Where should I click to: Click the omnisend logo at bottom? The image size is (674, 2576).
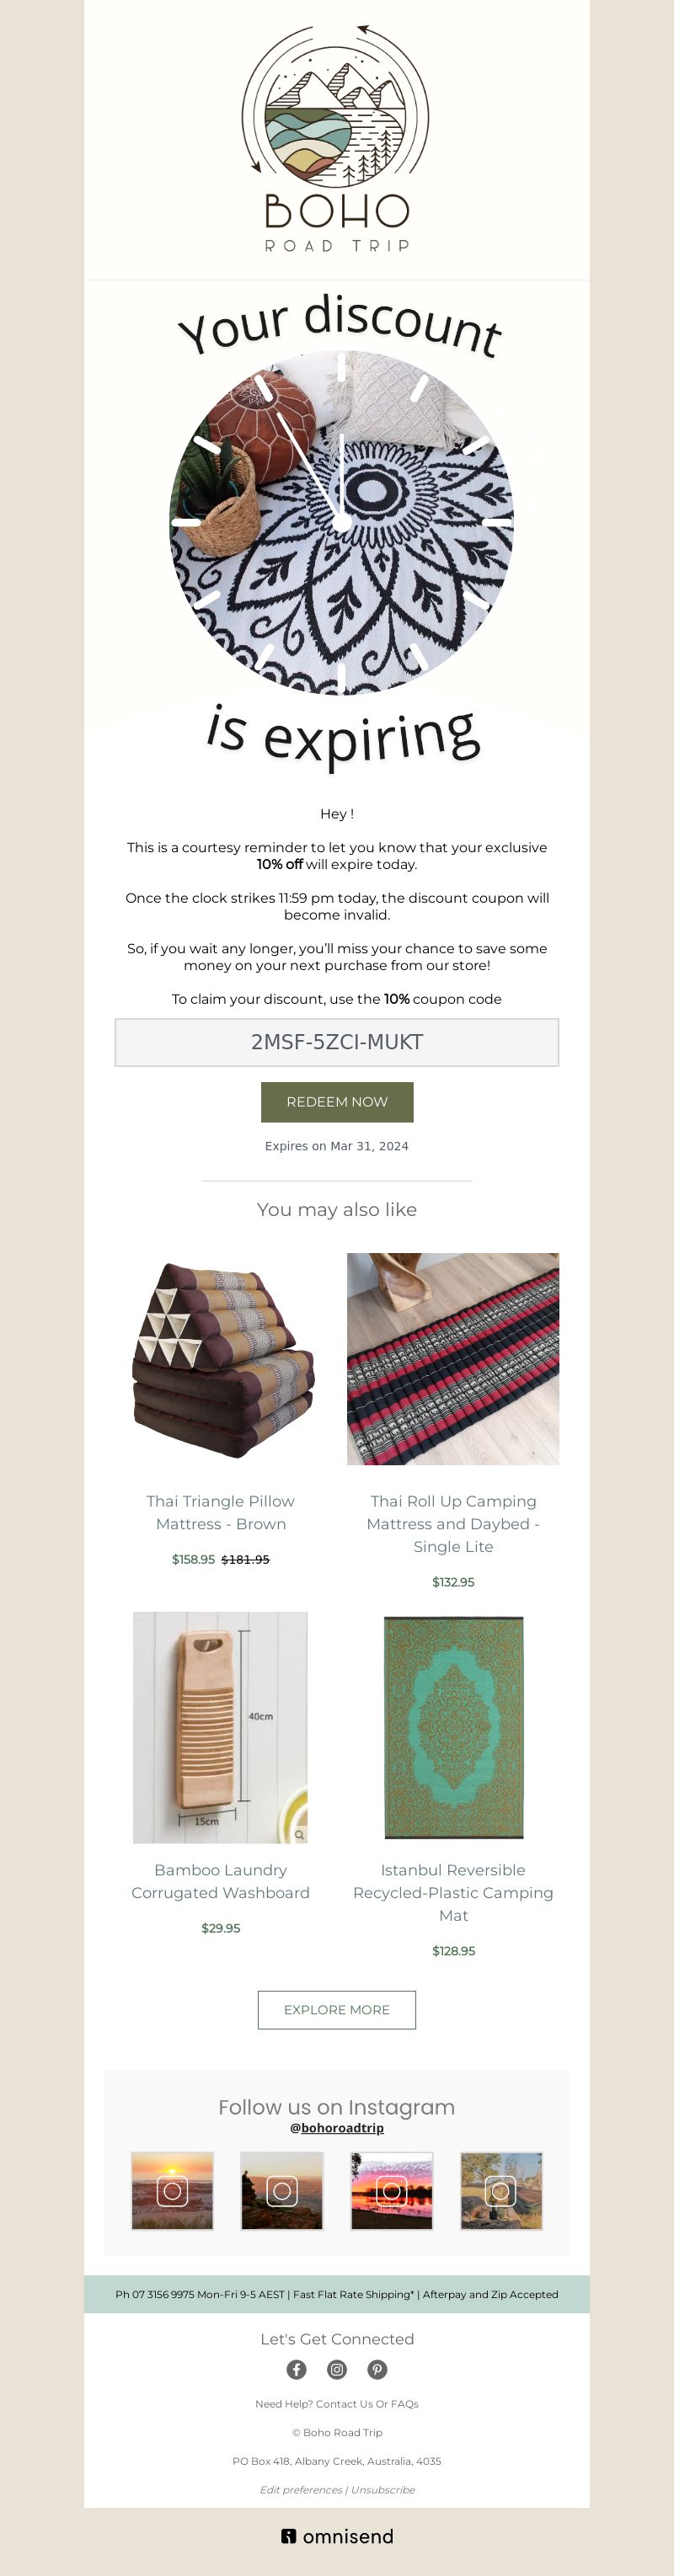click(x=337, y=2536)
